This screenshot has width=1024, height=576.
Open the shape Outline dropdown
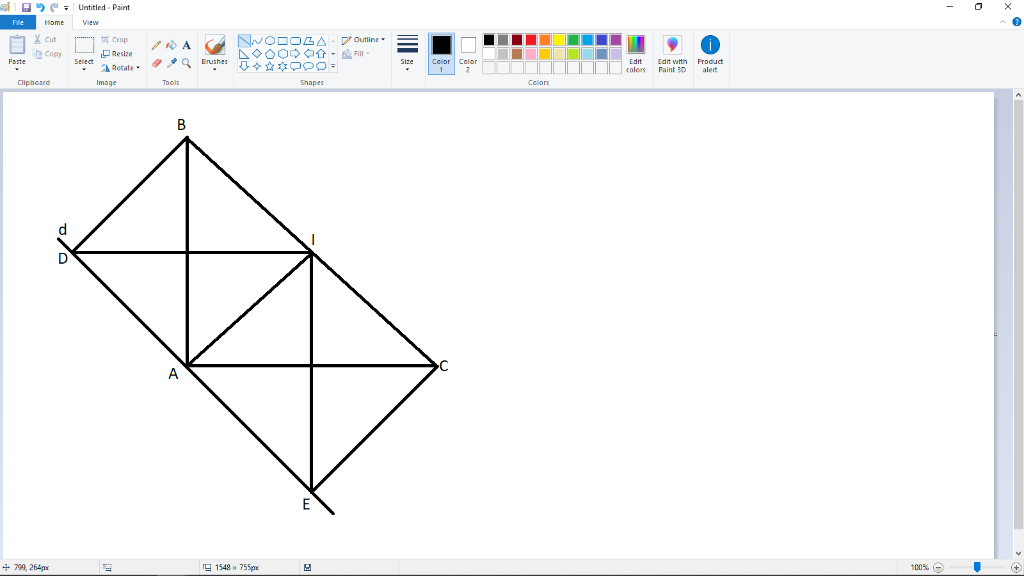pyautogui.click(x=363, y=40)
